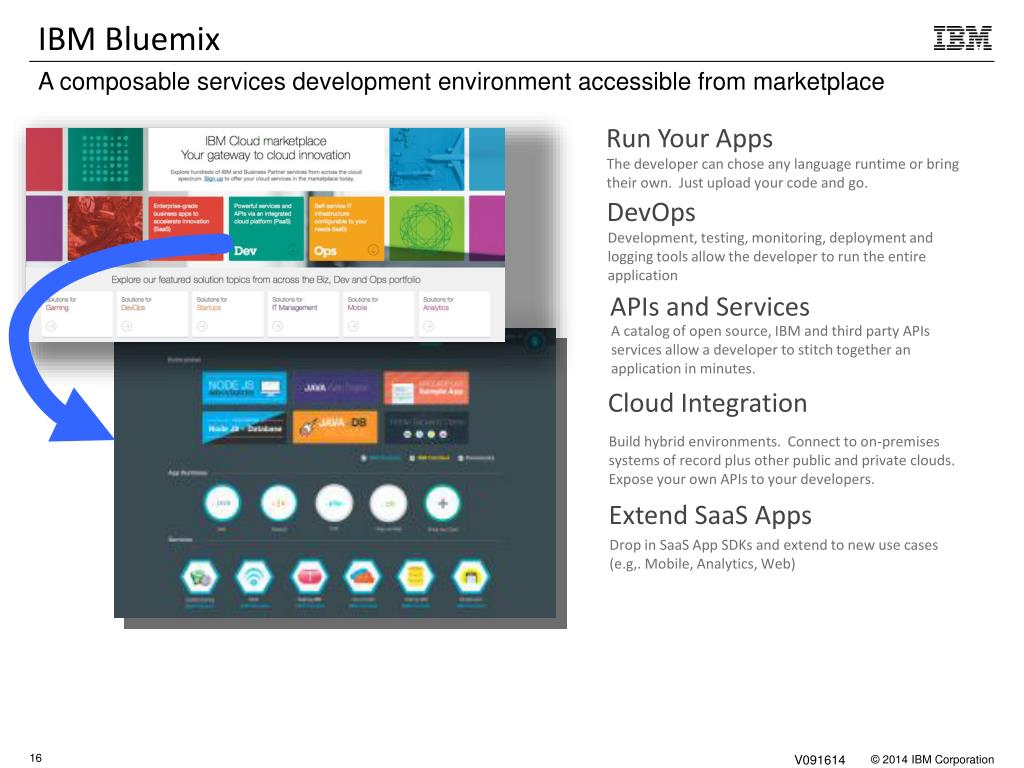1024x768 pixels.
Task: Choose the wifi signal service hexagon
Action: [x=253, y=577]
